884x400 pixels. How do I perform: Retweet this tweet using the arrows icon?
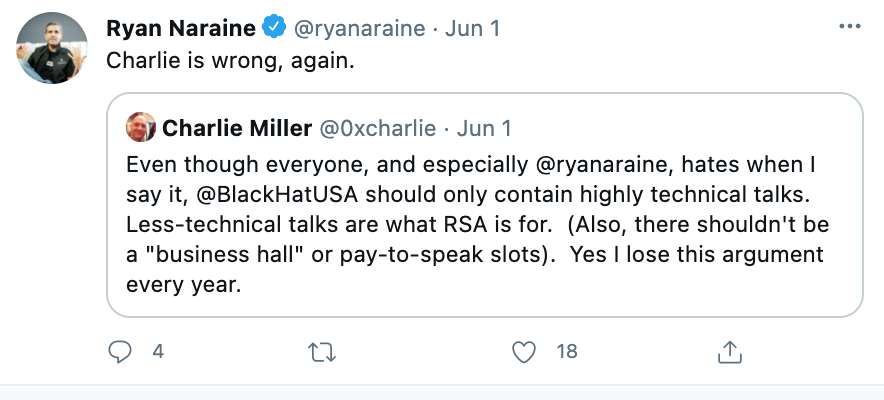click(x=322, y=351)
